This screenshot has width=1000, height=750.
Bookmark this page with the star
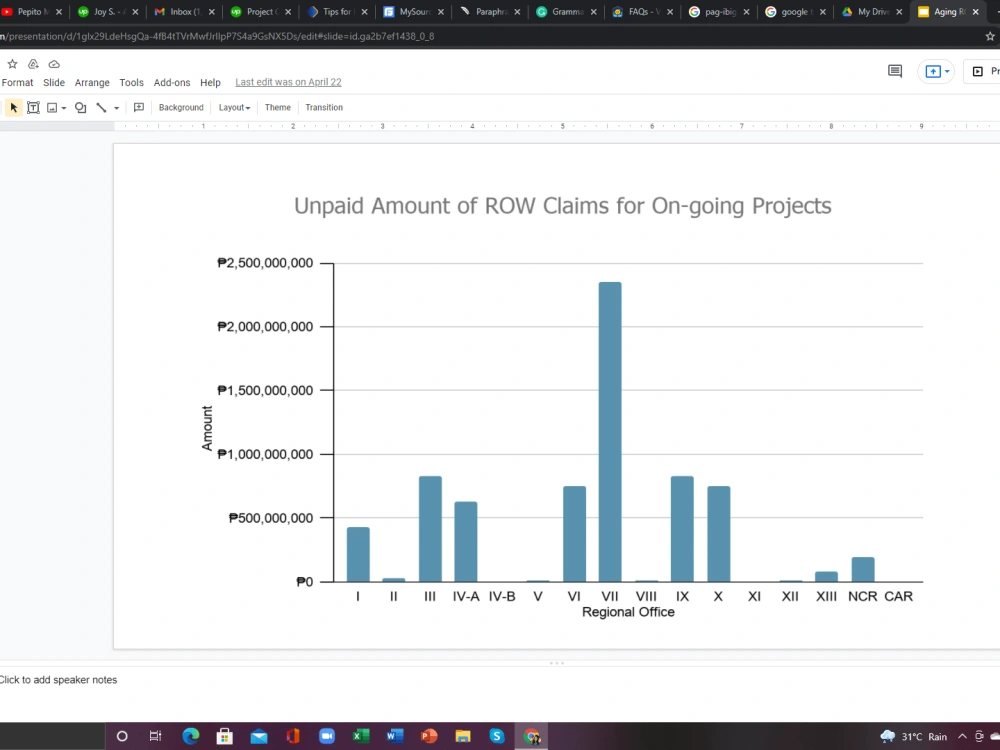pyautogui.click(x=990, y=36)
